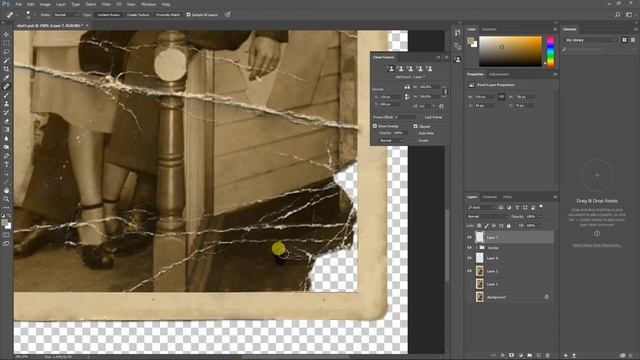Select the Brush tool

pyautogui.click(x=6, y=95)
